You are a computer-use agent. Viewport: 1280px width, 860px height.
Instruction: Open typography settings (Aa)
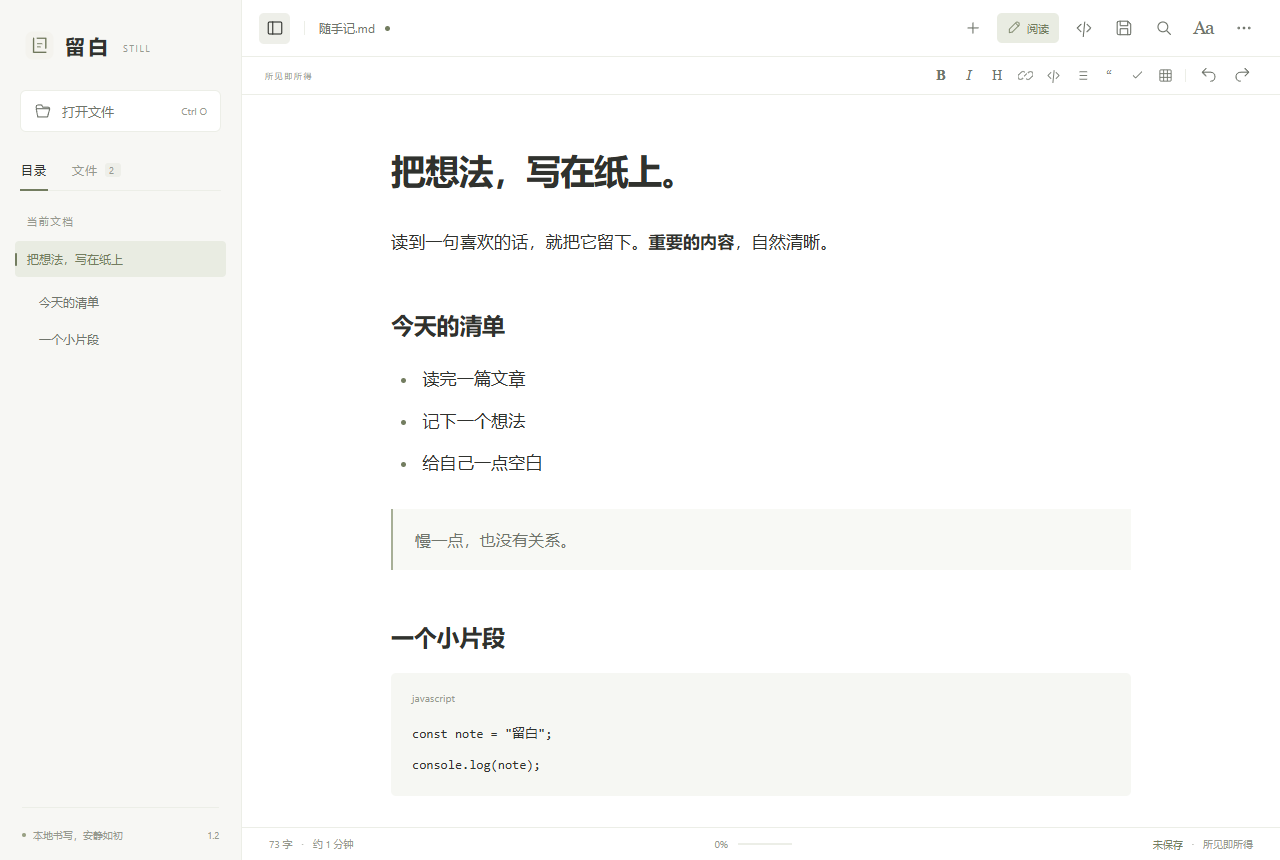(1204, 28)
